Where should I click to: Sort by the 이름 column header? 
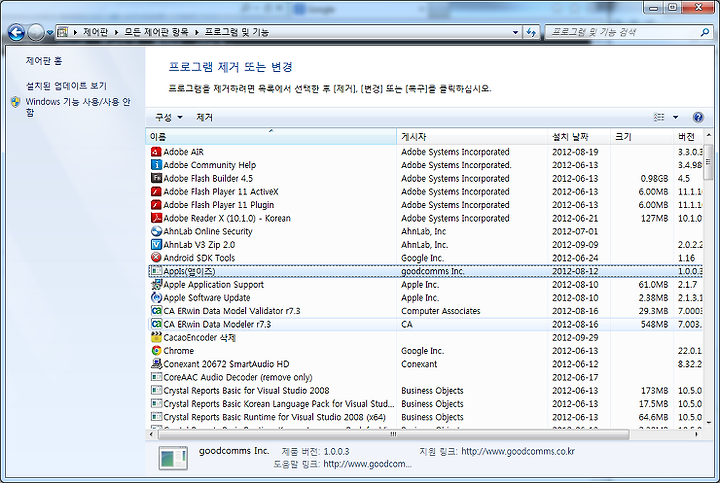click(x=271, y=137)
